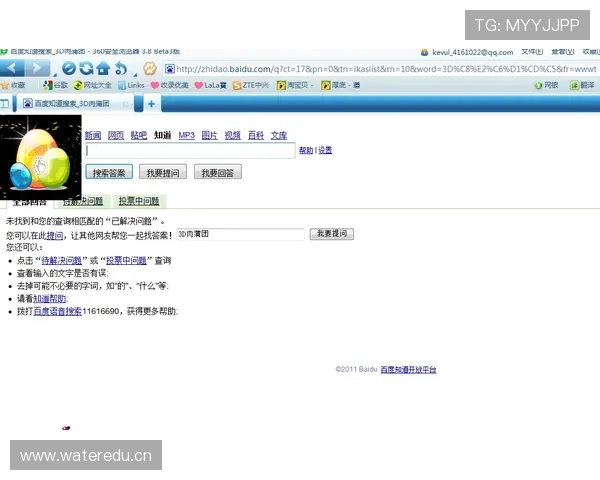600x480 pixels.
Task: Switch to the 百科 search category
Action: click(x=256, y=135)
